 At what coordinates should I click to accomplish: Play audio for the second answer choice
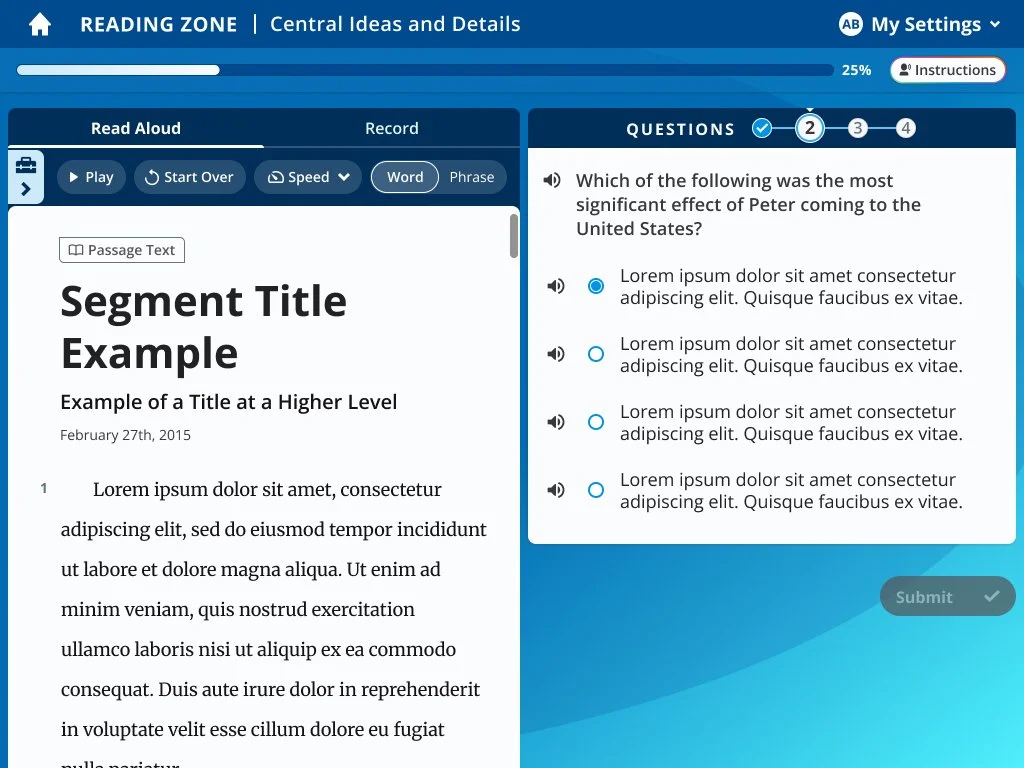(x=556, y=354)
